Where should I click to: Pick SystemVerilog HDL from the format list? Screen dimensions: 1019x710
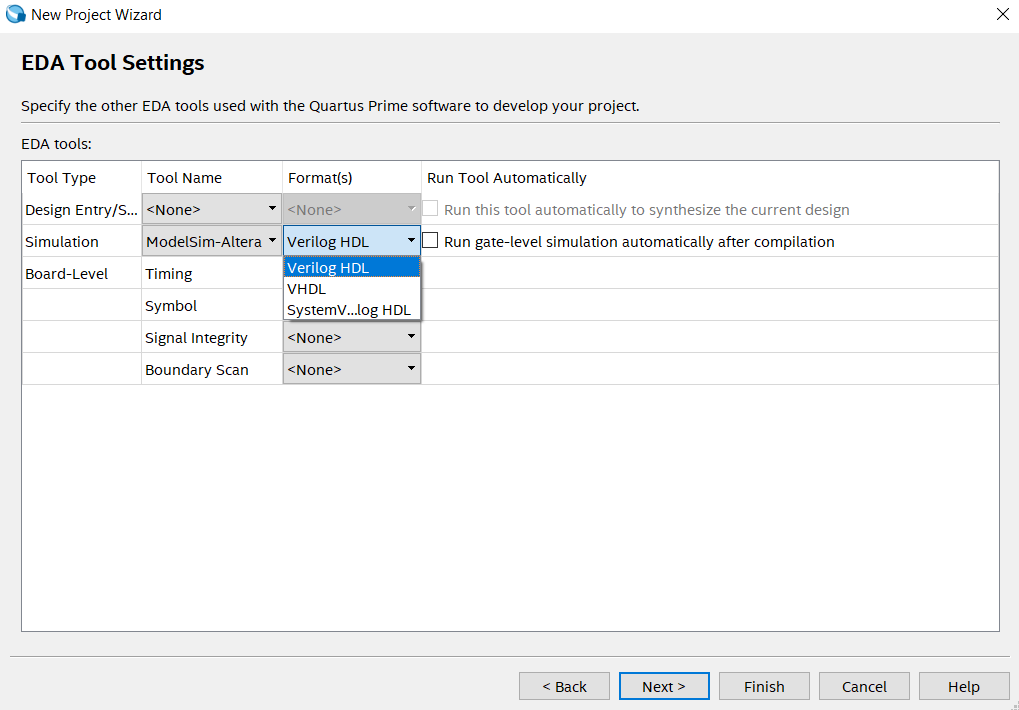click(351, 310)
